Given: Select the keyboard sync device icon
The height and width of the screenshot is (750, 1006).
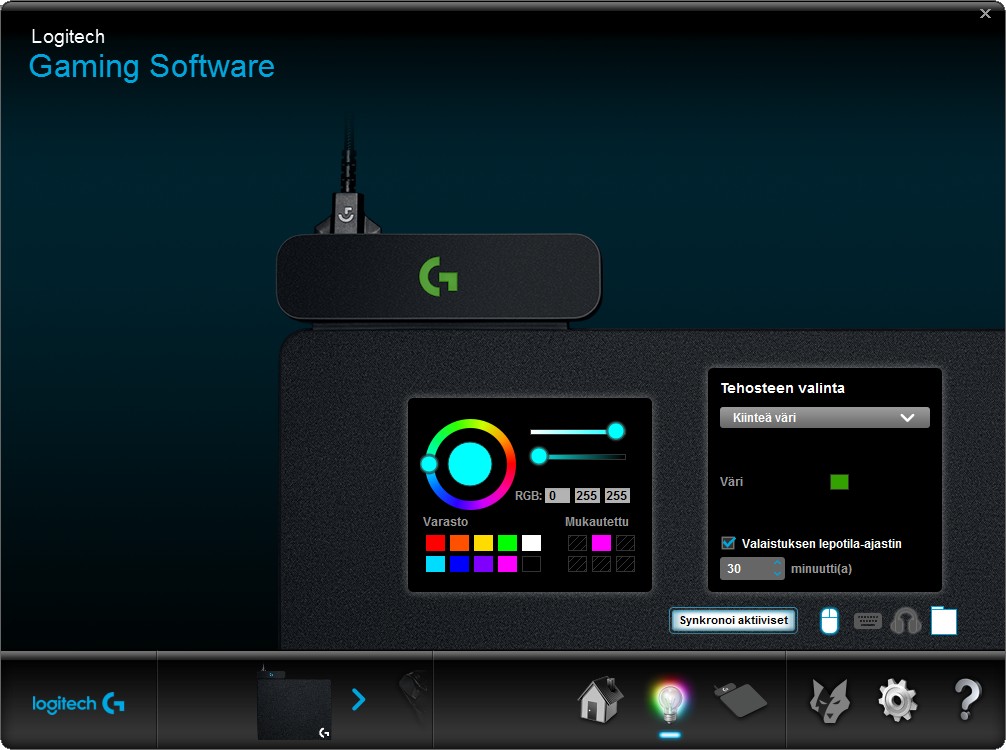Looking at the screenshot, I should tap(867, 621).
